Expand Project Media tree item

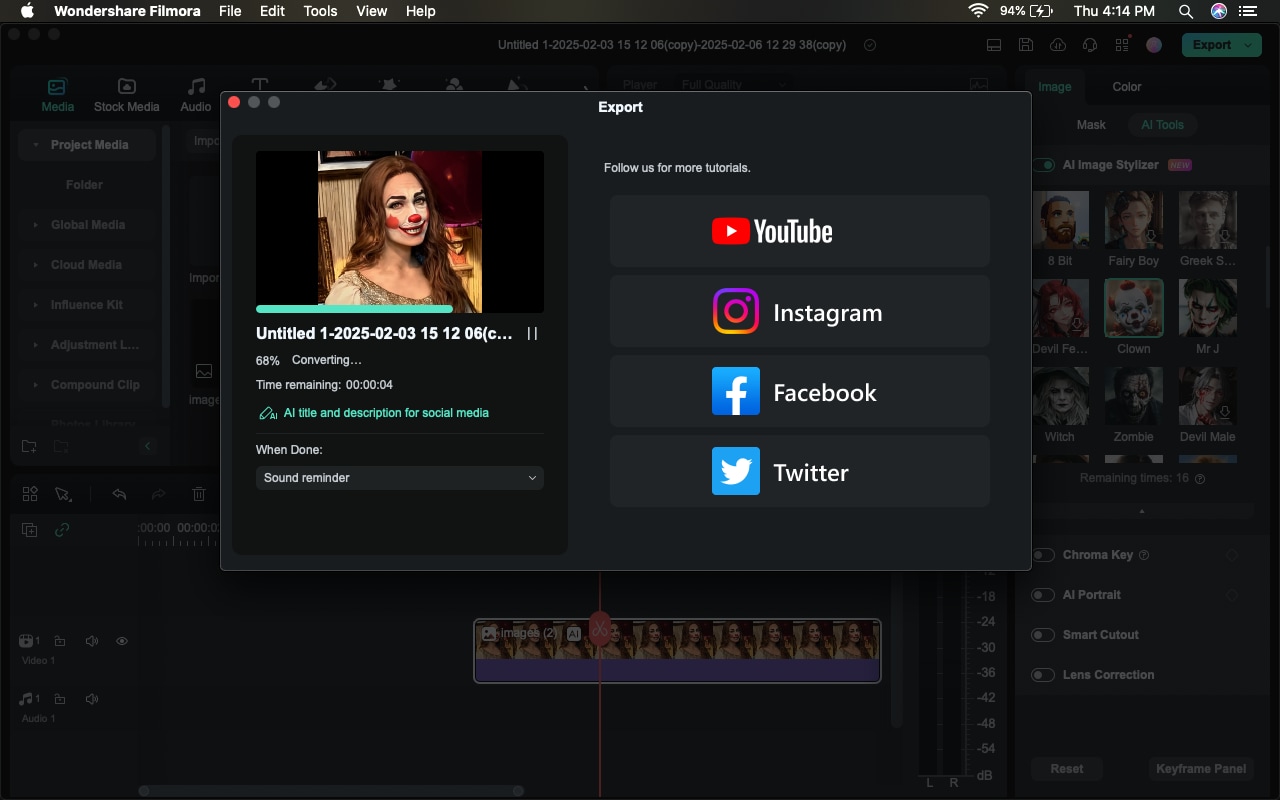(37, 145)
